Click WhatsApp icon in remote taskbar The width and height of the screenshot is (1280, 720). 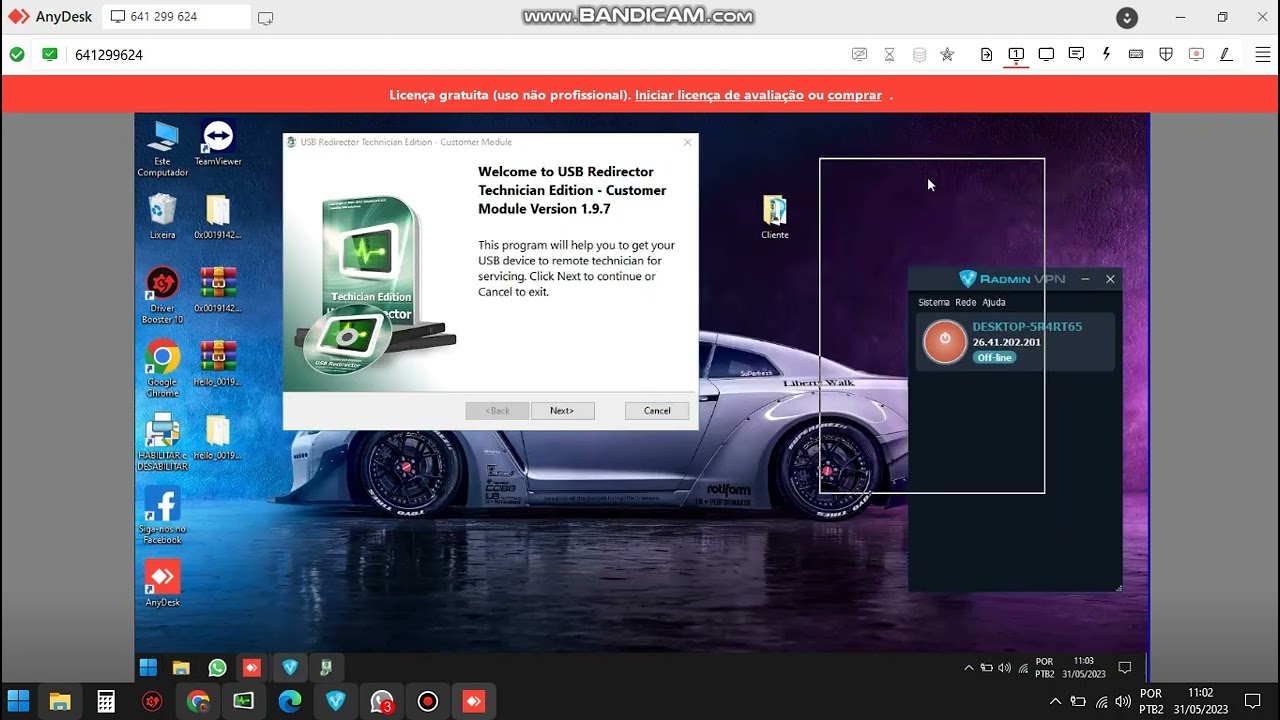coord(217,668)
